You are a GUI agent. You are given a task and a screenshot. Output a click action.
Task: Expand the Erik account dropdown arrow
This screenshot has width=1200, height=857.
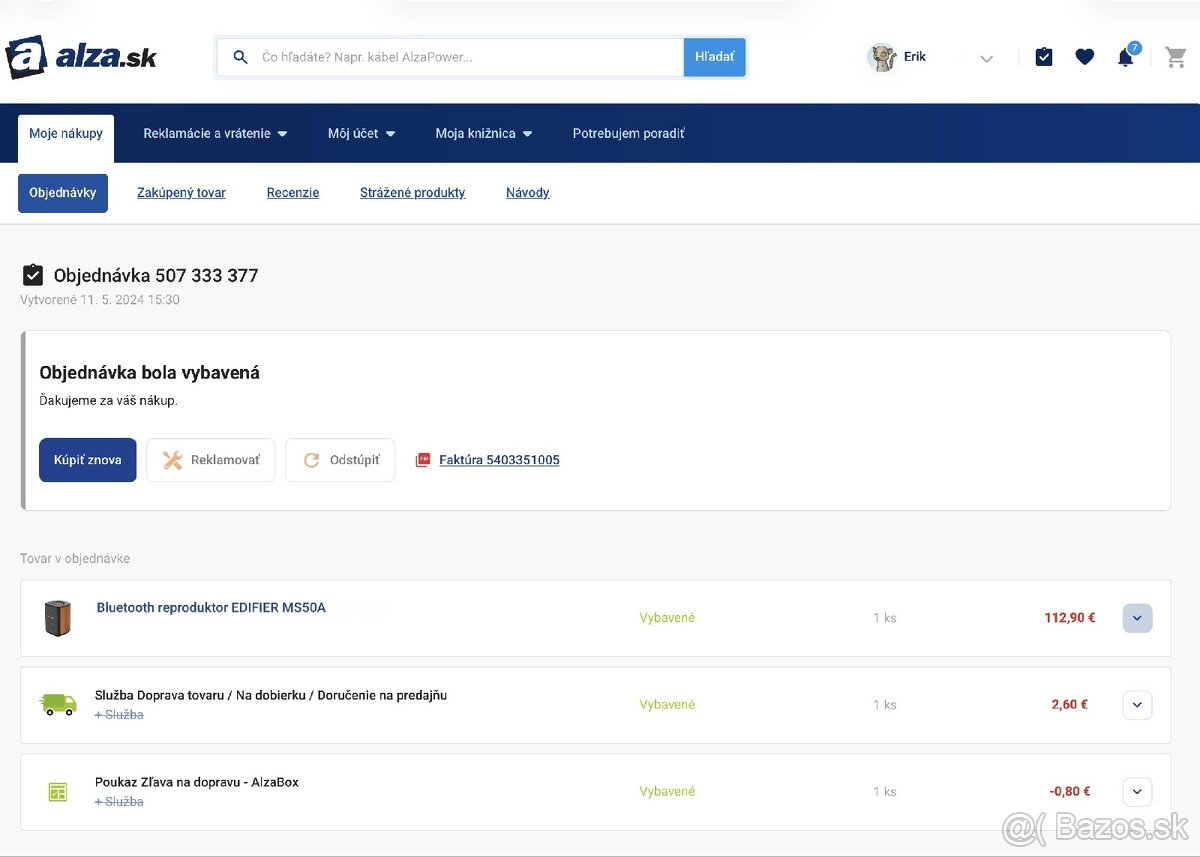pos(987,58)
